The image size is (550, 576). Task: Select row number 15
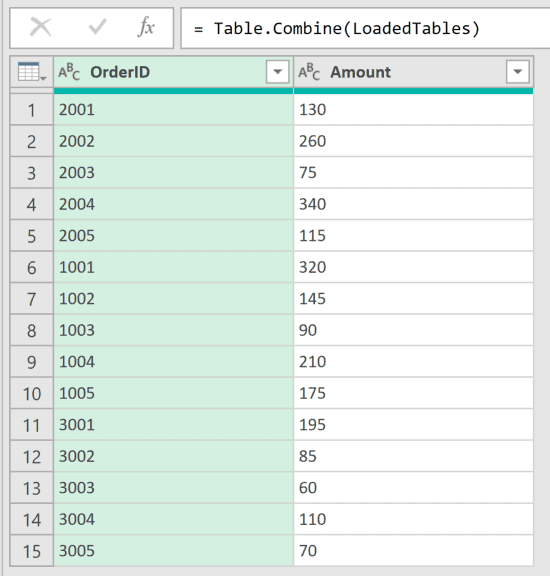[x=32, y=551]
